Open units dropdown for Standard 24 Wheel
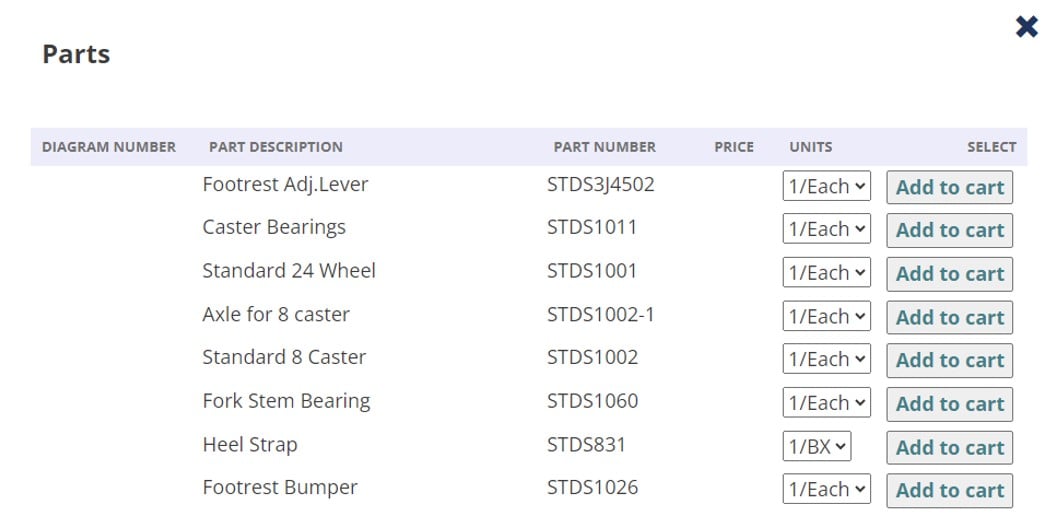This screenshot has width=1054, height=530. click(x=826, y=273)
